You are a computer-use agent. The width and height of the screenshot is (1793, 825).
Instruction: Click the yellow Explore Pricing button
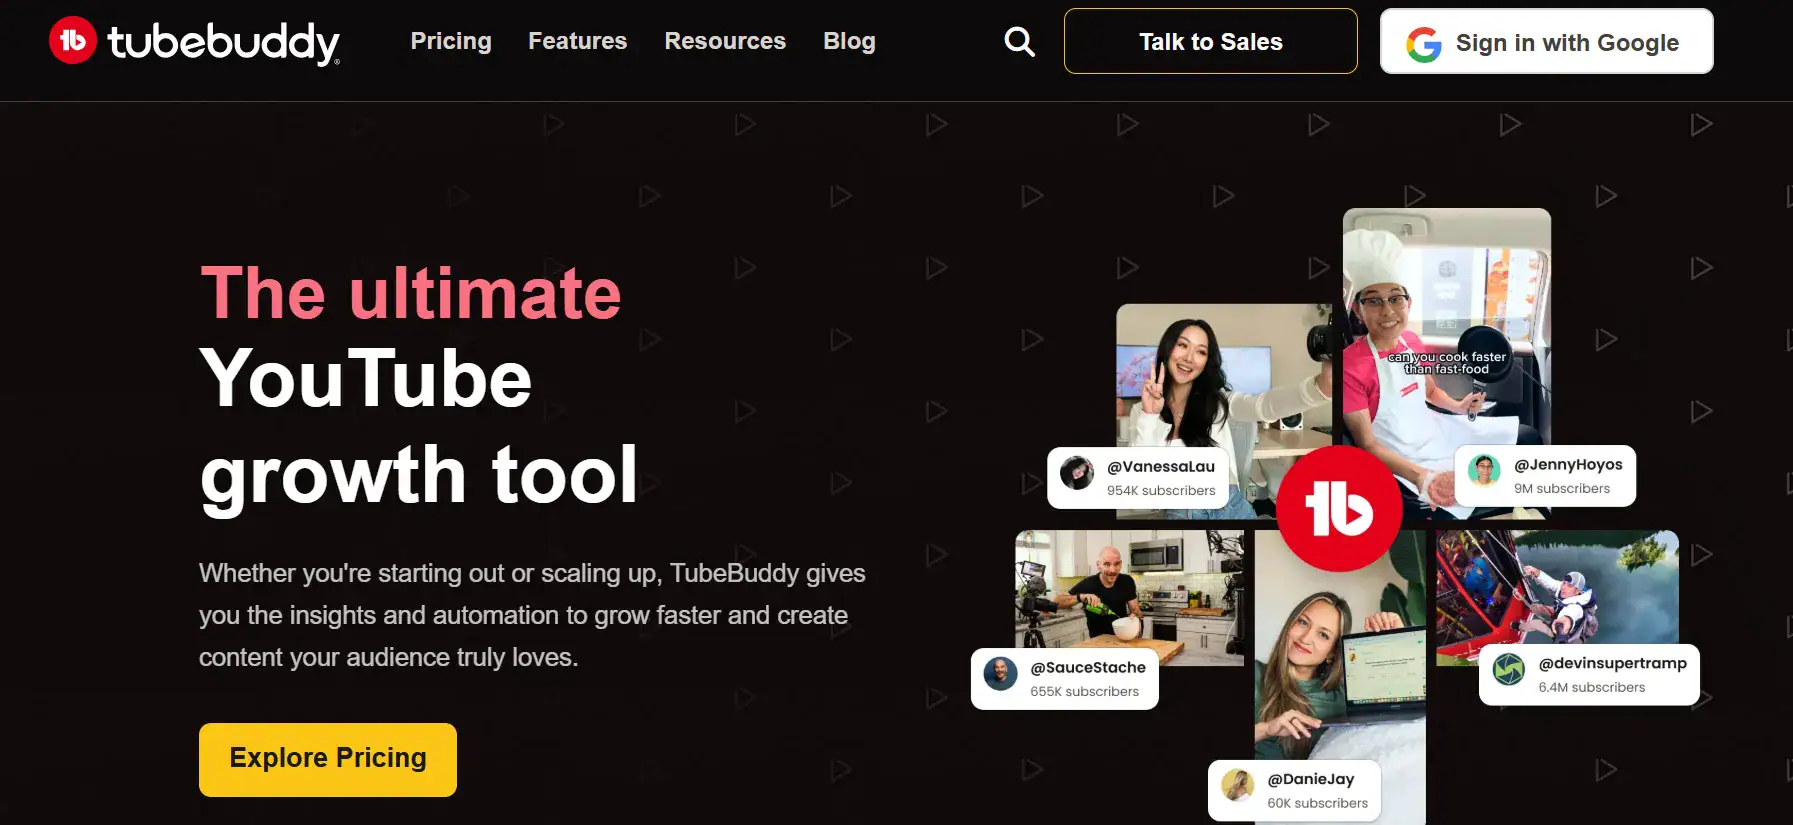coord(328,759)
